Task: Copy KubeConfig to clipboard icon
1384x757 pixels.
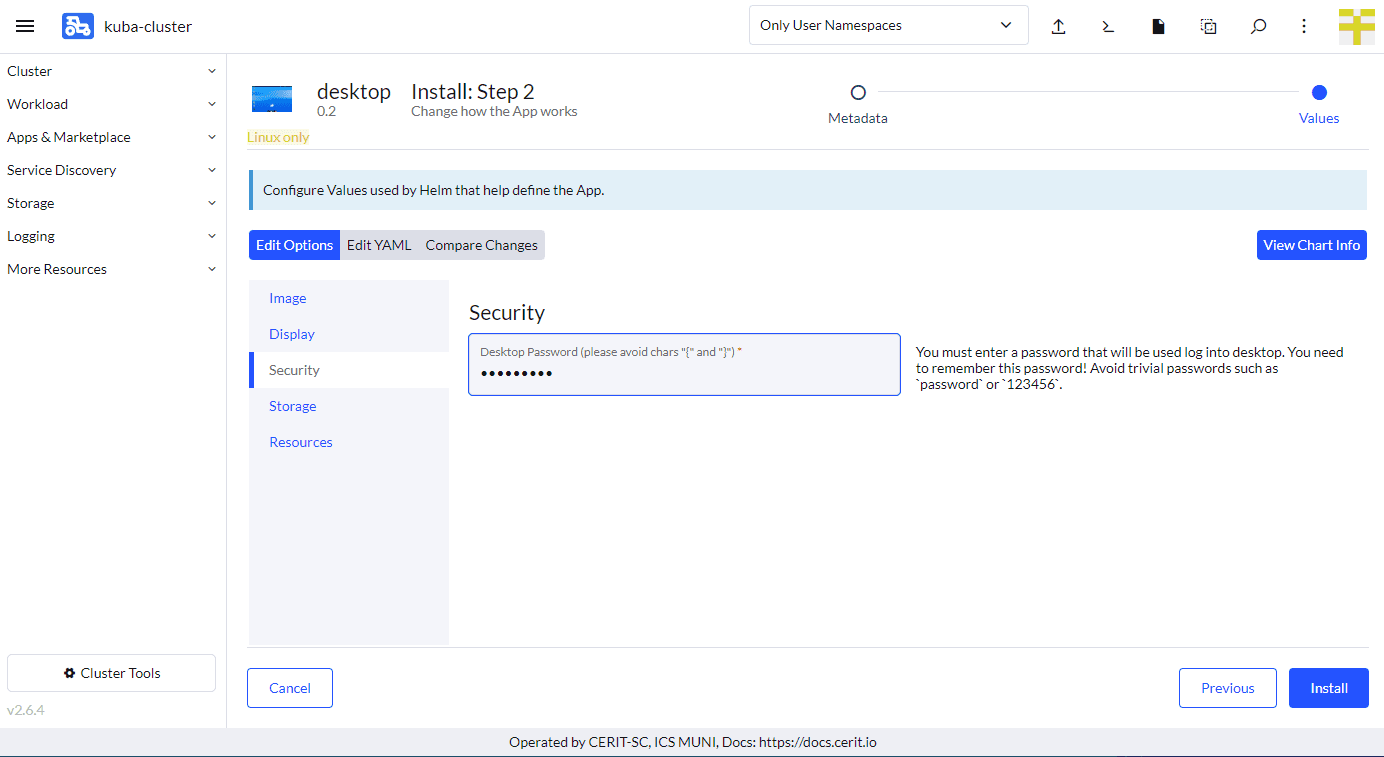Action: pyautogui.click(x=1208, y=26)
